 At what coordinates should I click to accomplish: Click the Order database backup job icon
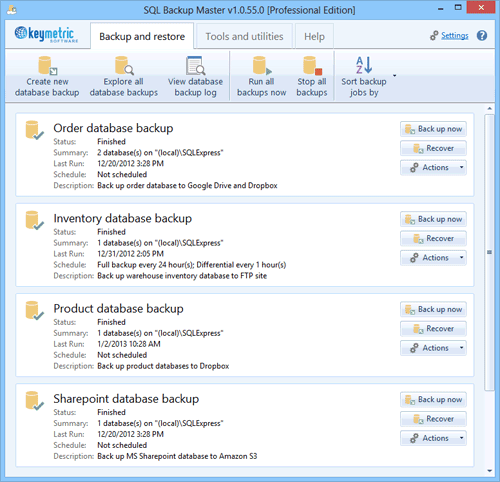coord(34,130)
